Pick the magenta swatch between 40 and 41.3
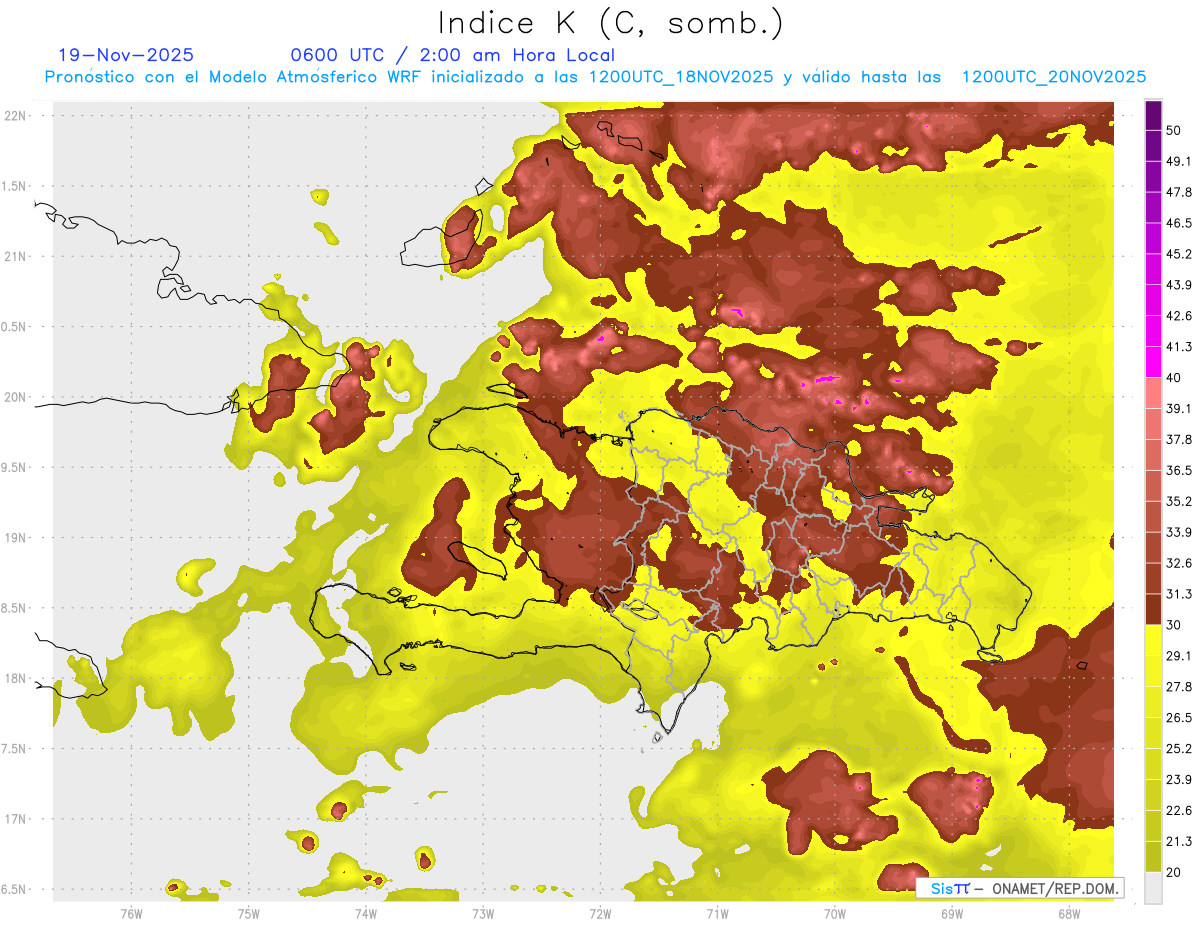Image resolution: width=1200 pixels, height=927 pixels. tap(1153, 362)
